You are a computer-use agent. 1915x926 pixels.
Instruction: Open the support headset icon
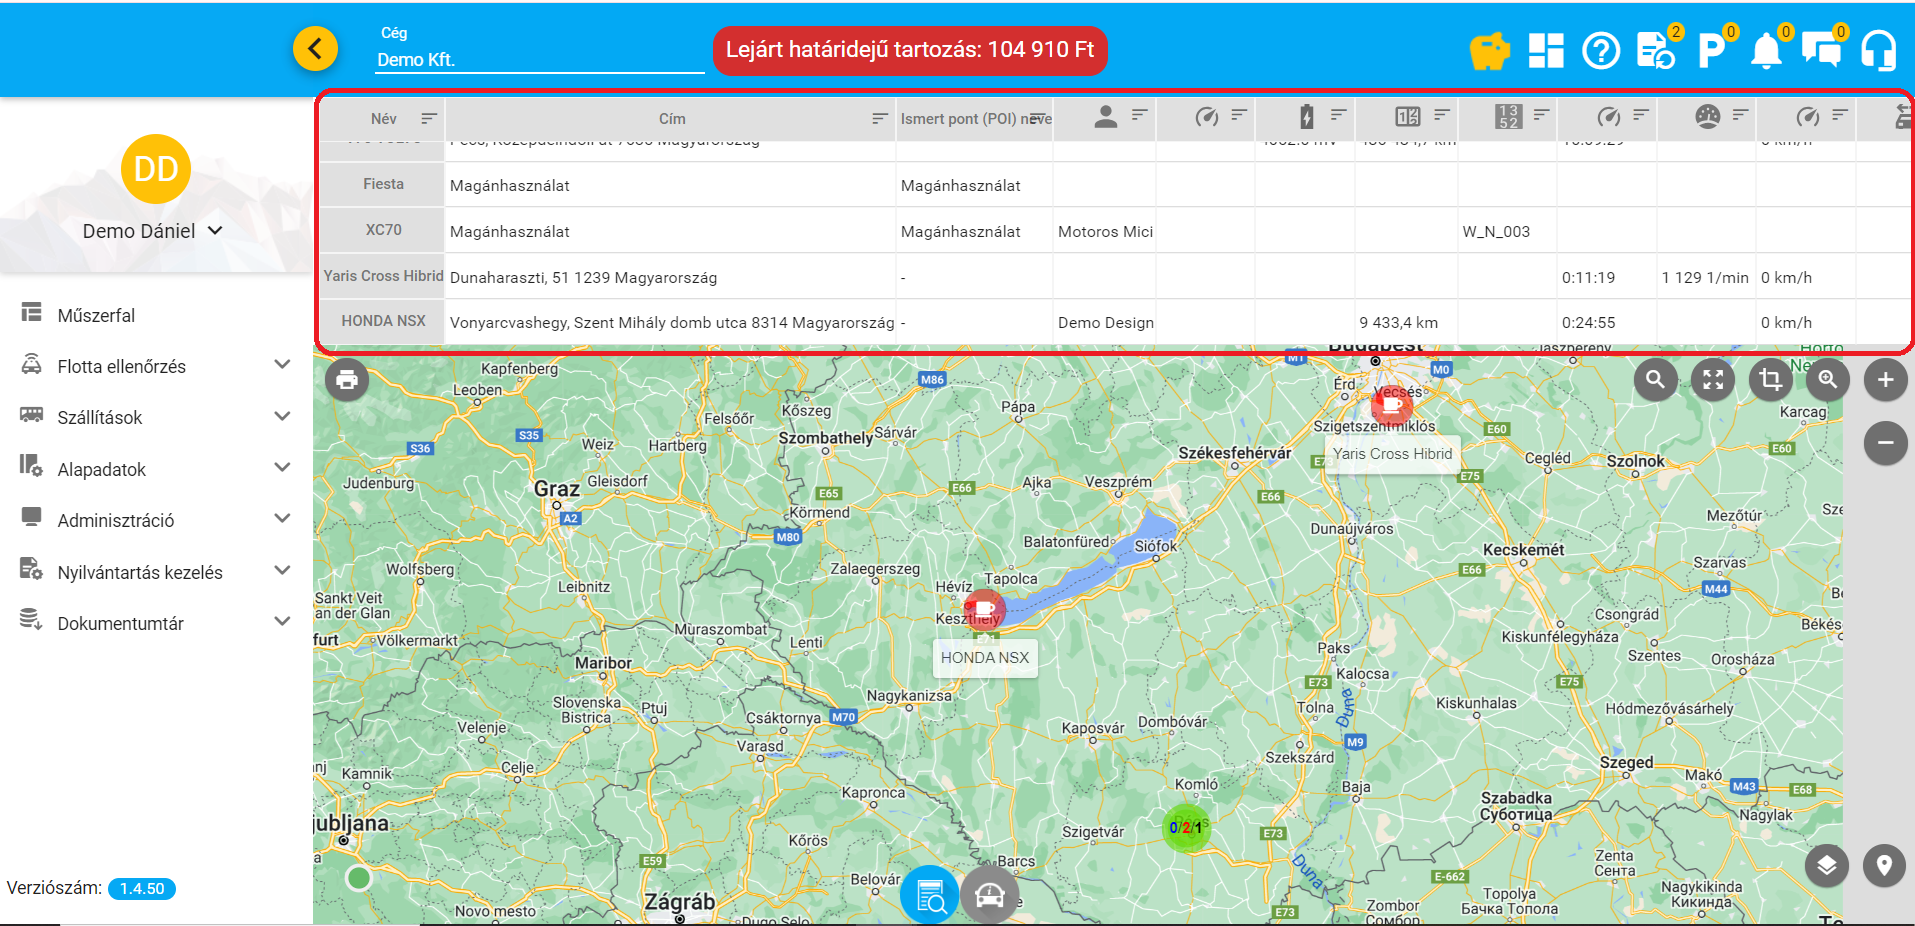[x=1878, y=50]
